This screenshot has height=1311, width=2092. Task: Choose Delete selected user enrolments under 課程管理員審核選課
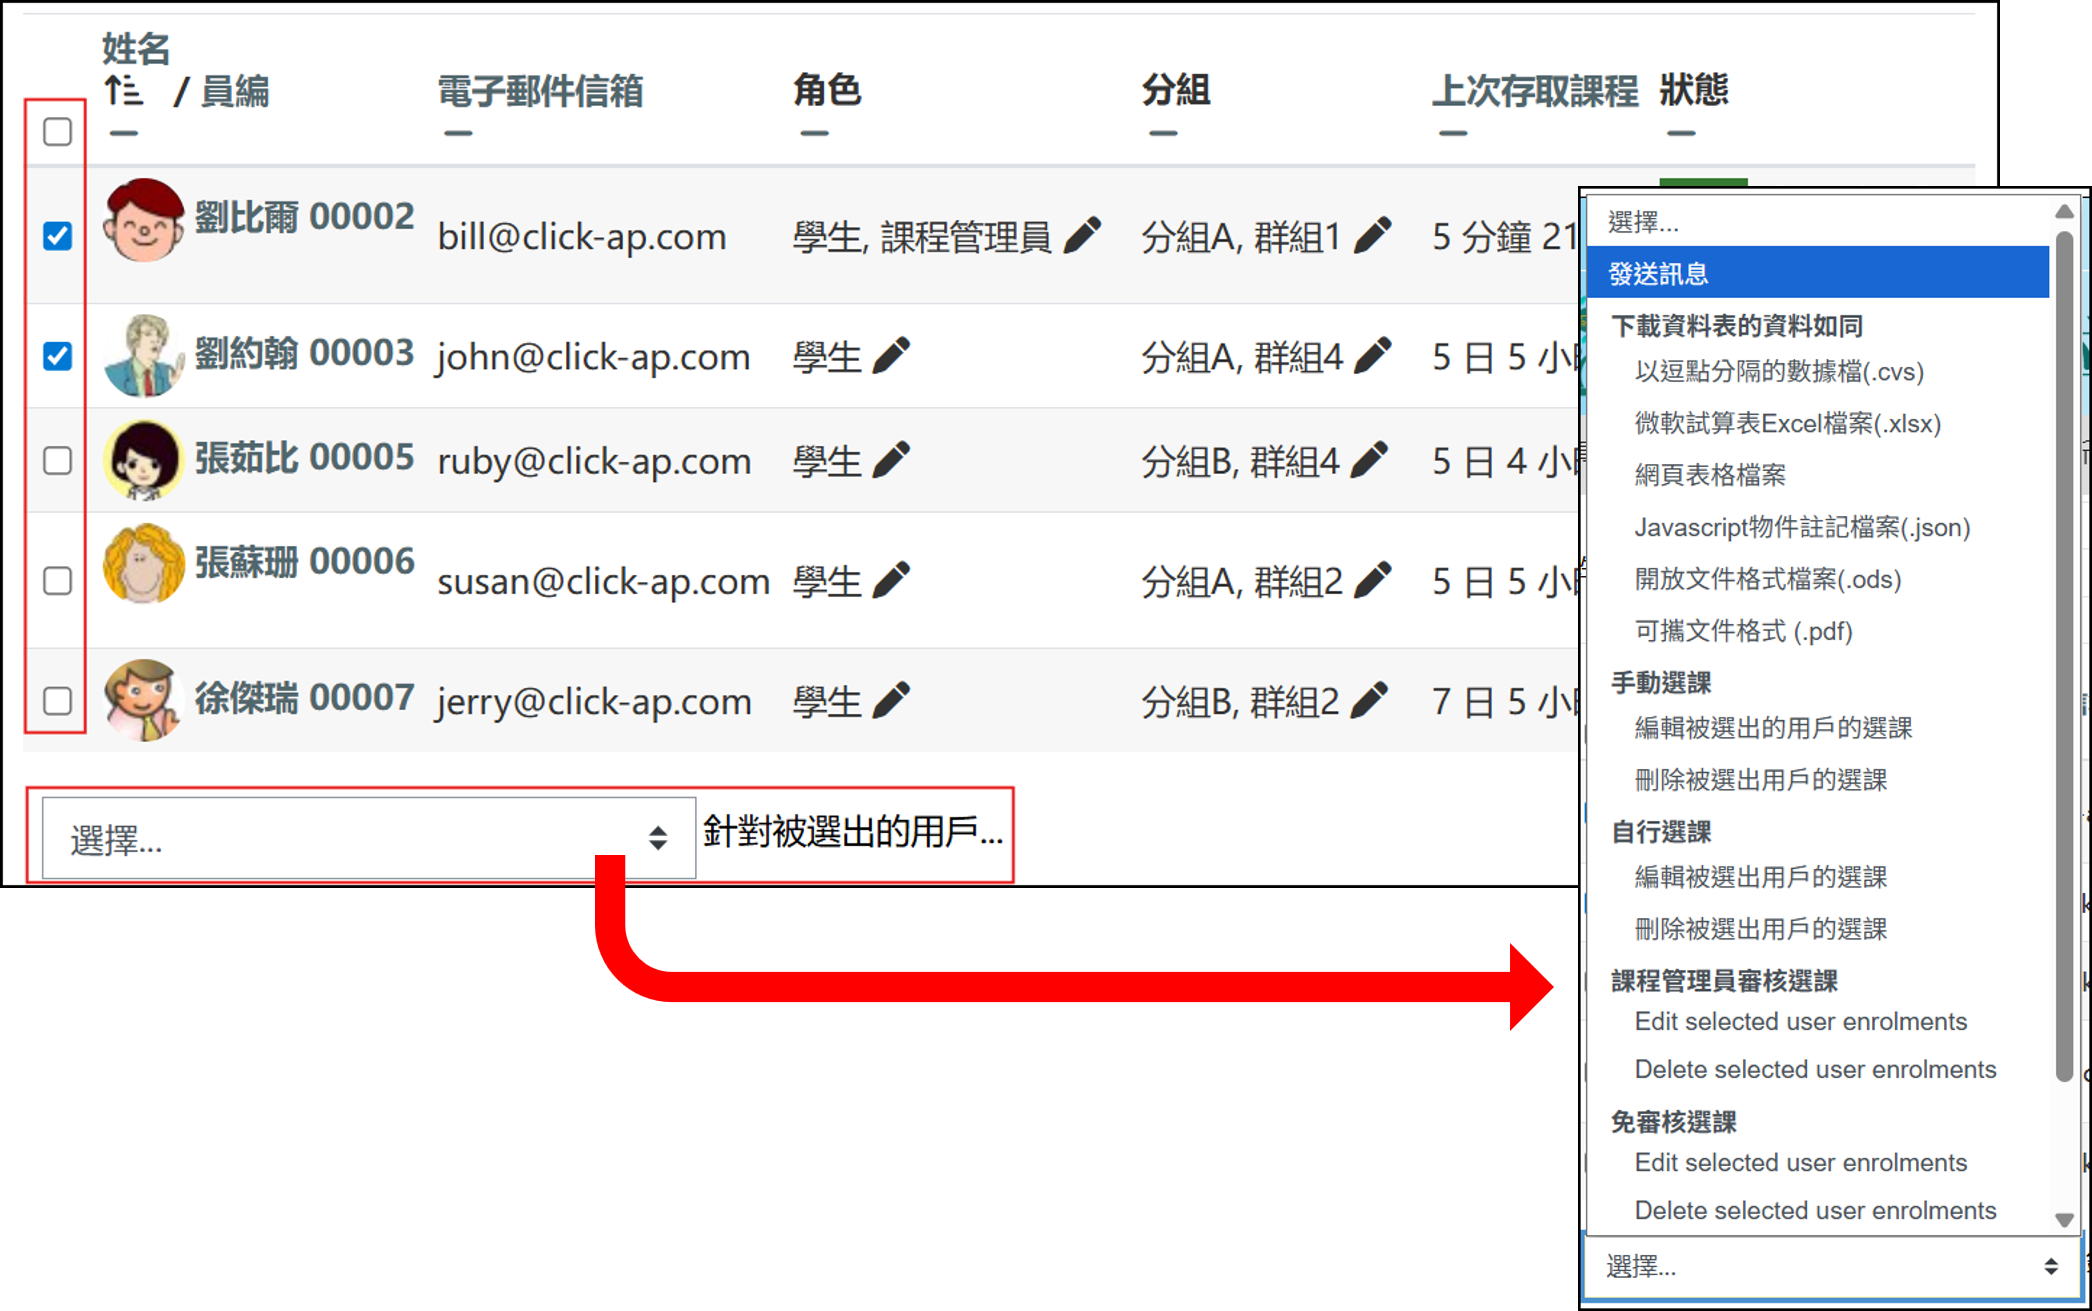pos(1815,1069)
